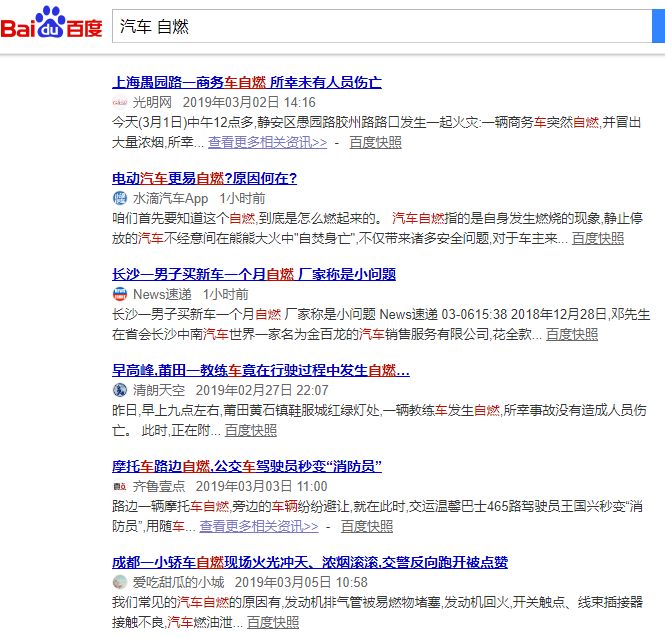This screenshot has width=665, height=638.
Task: Click the 爱吃甜瓜的小城 avatar icon
Action: (120, 582)
